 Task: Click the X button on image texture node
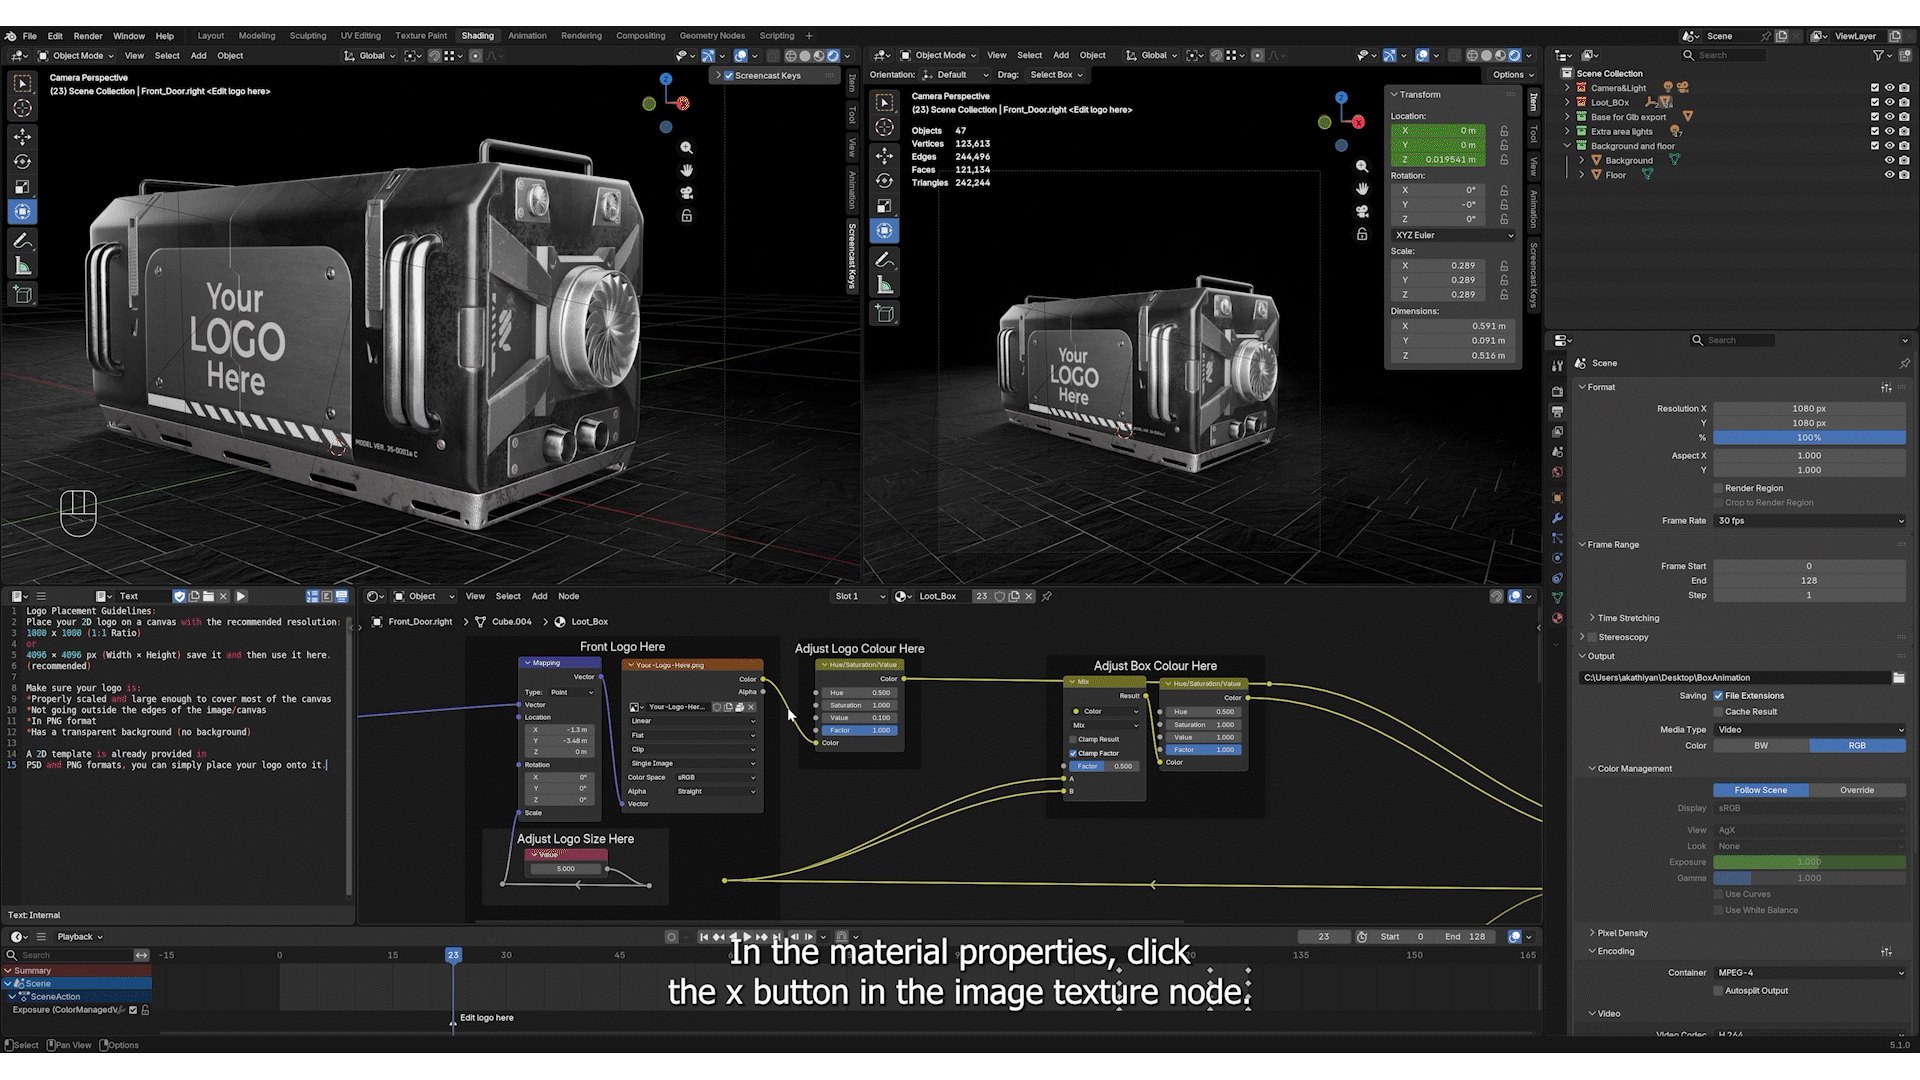(x=751, y=707)
